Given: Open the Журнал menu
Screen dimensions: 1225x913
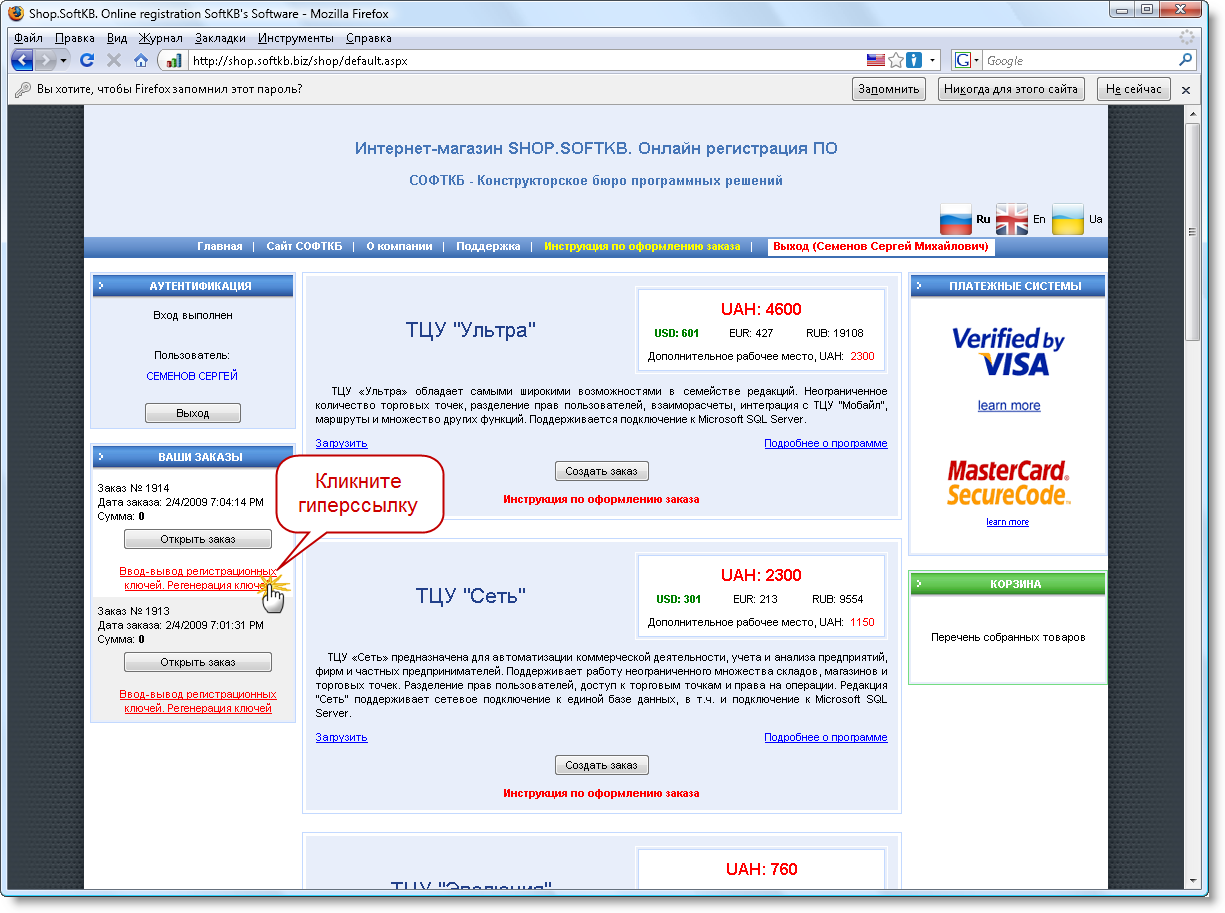Looking at the screenshot, I should pyautogui.click(x=161, y=38).
